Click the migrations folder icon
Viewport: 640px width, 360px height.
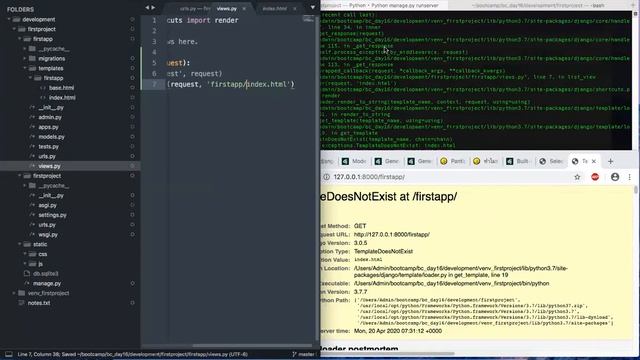[32, 58]
